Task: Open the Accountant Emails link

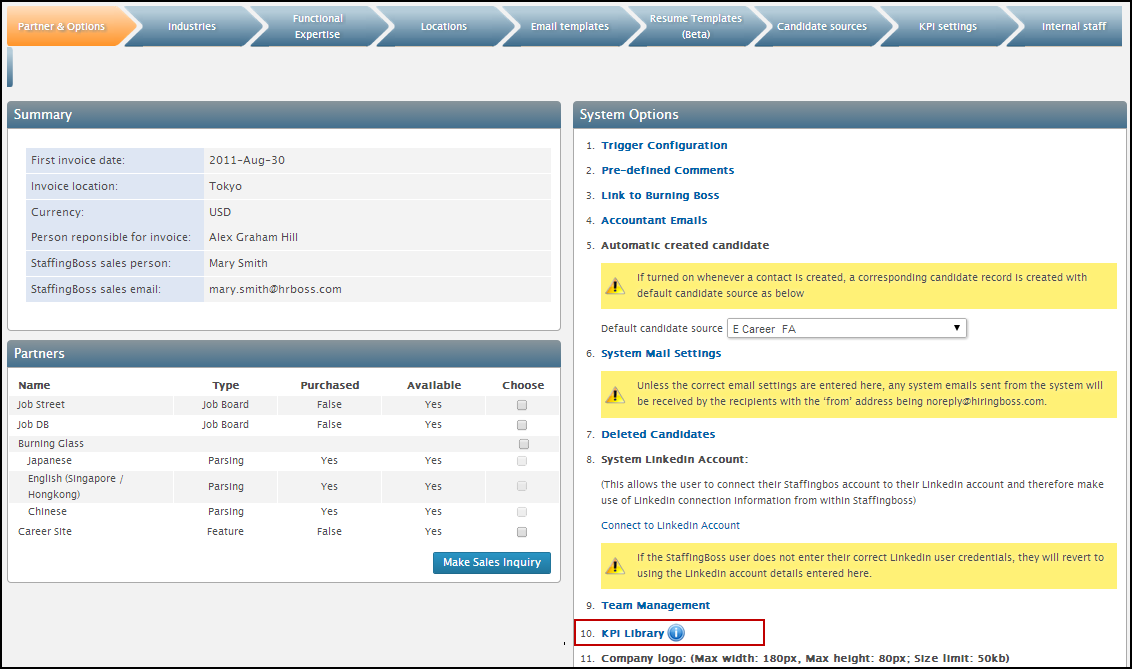Action: coord(654,220)
